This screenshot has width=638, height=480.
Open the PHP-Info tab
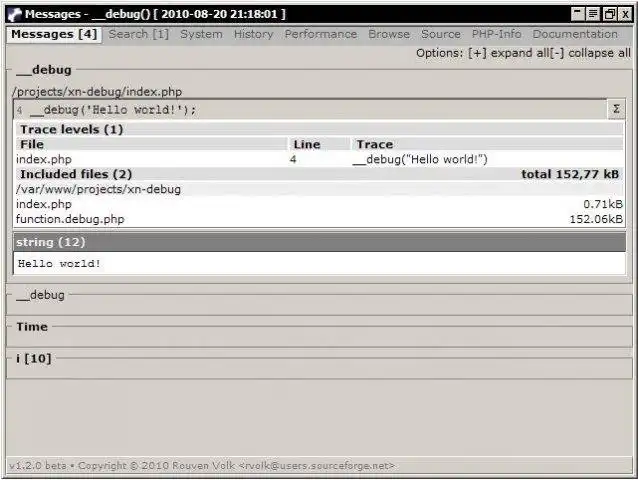point(496,34)
